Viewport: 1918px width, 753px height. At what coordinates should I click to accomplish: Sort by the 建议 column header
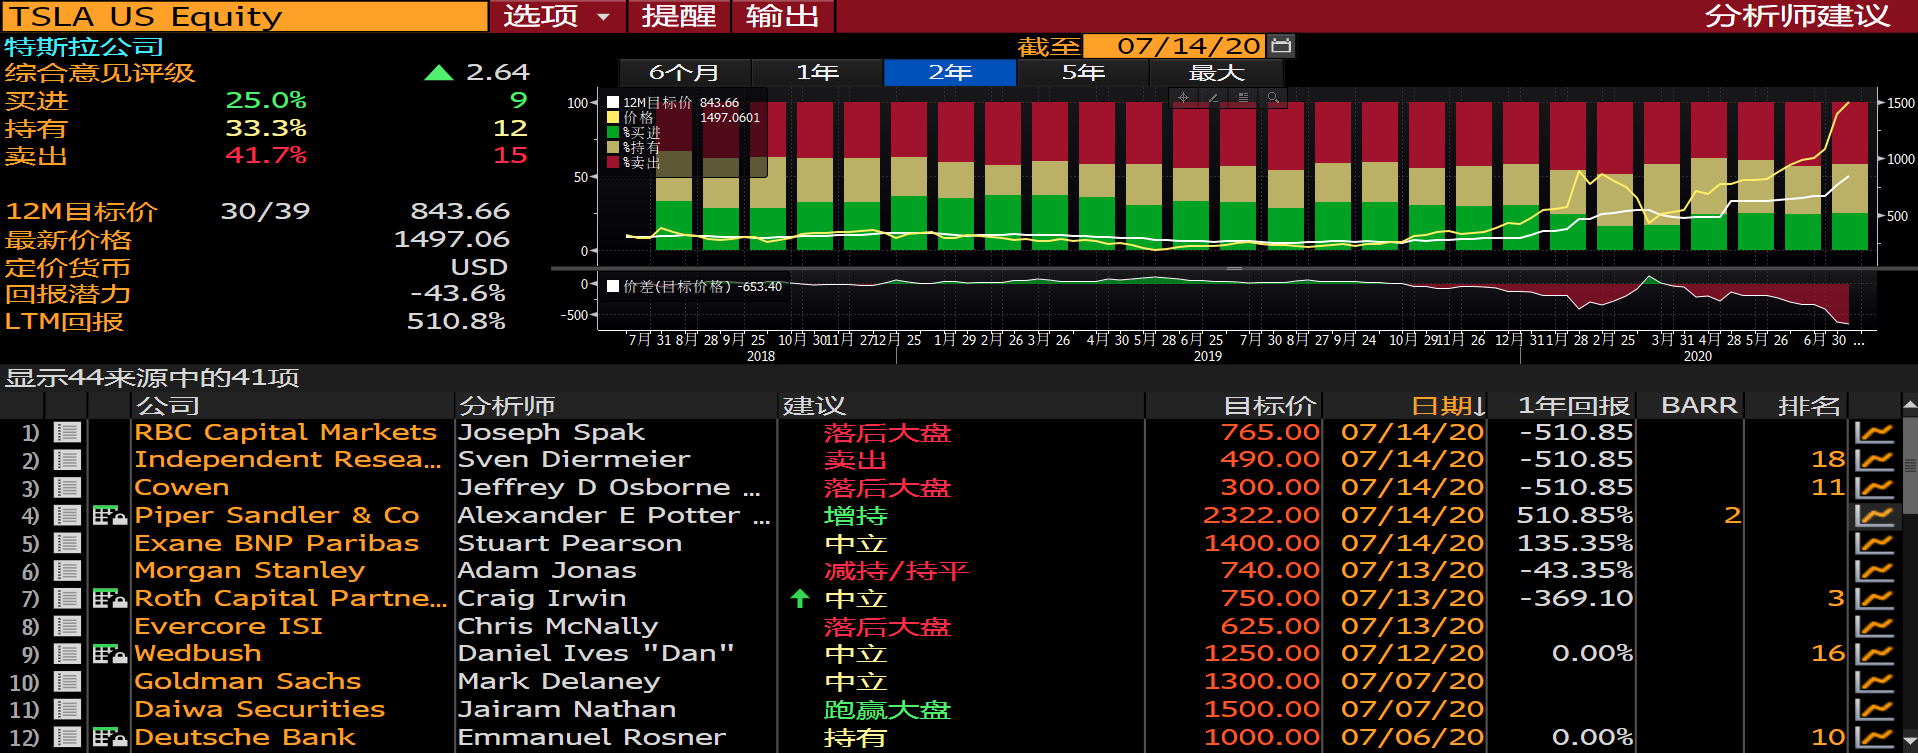tap(814, 405)
